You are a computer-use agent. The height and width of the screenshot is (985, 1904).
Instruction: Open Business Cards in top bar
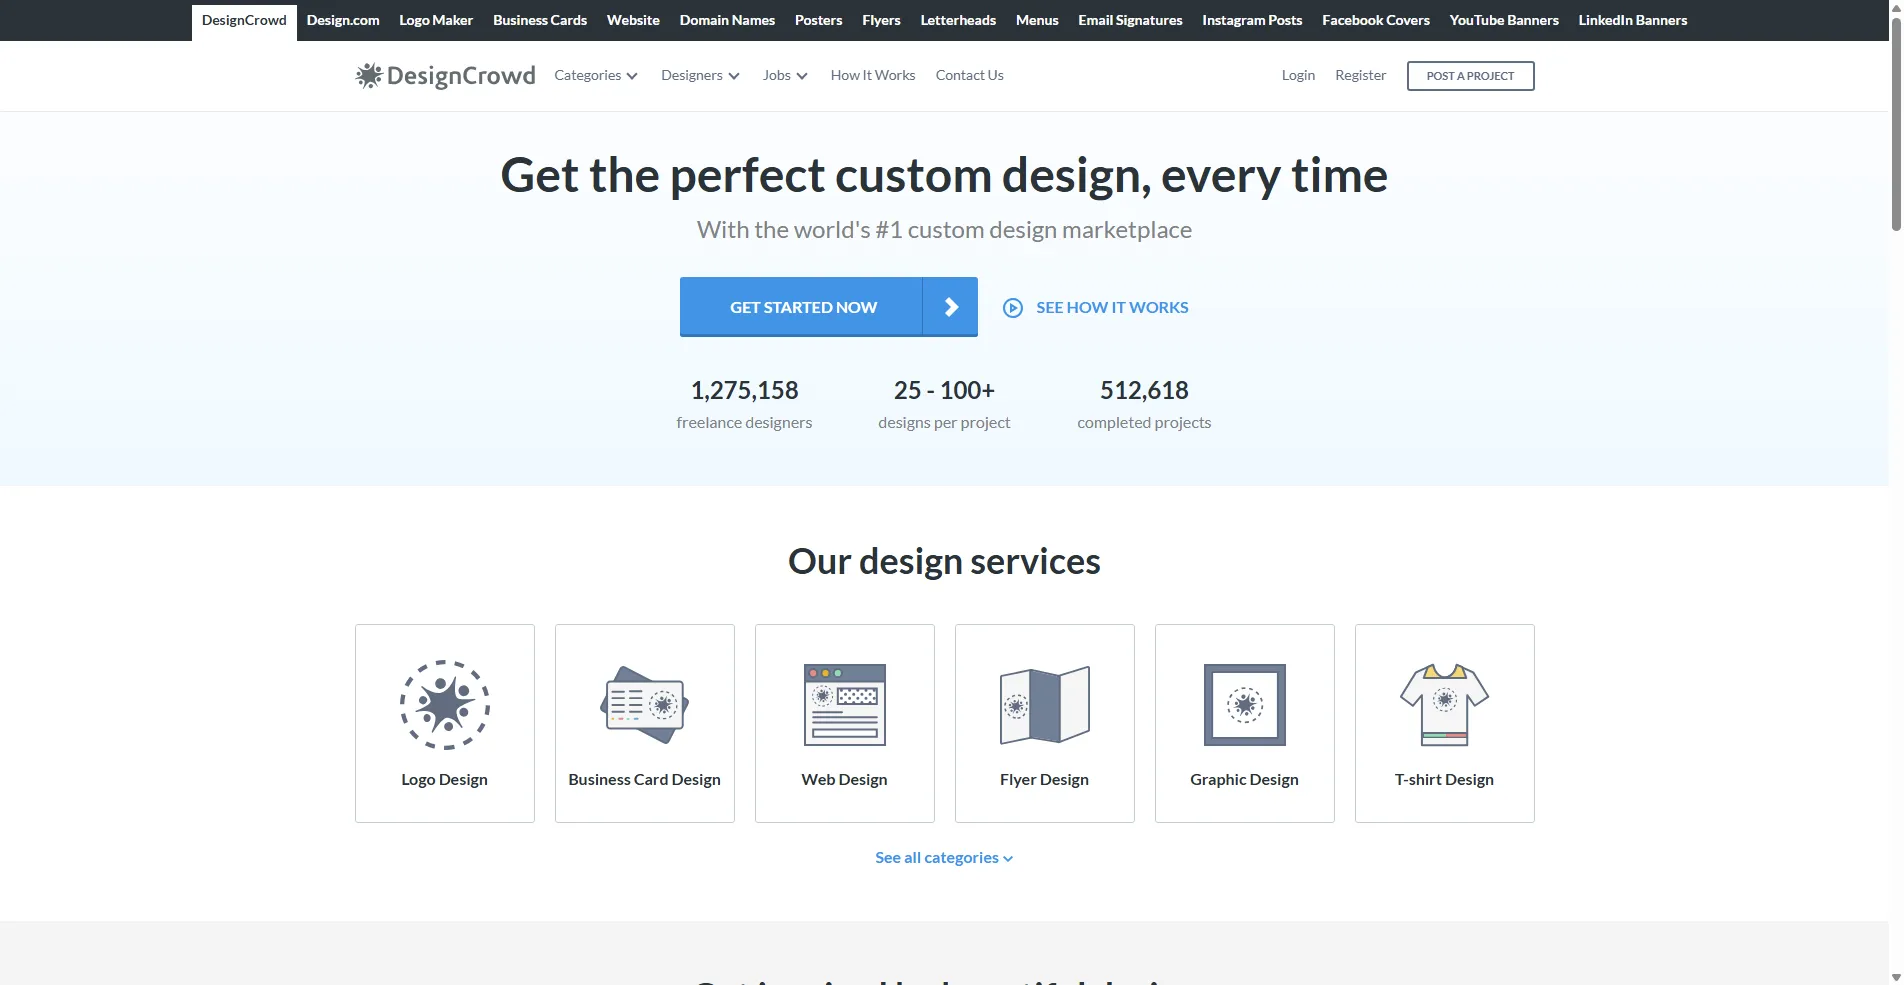(x=540, y=20)
